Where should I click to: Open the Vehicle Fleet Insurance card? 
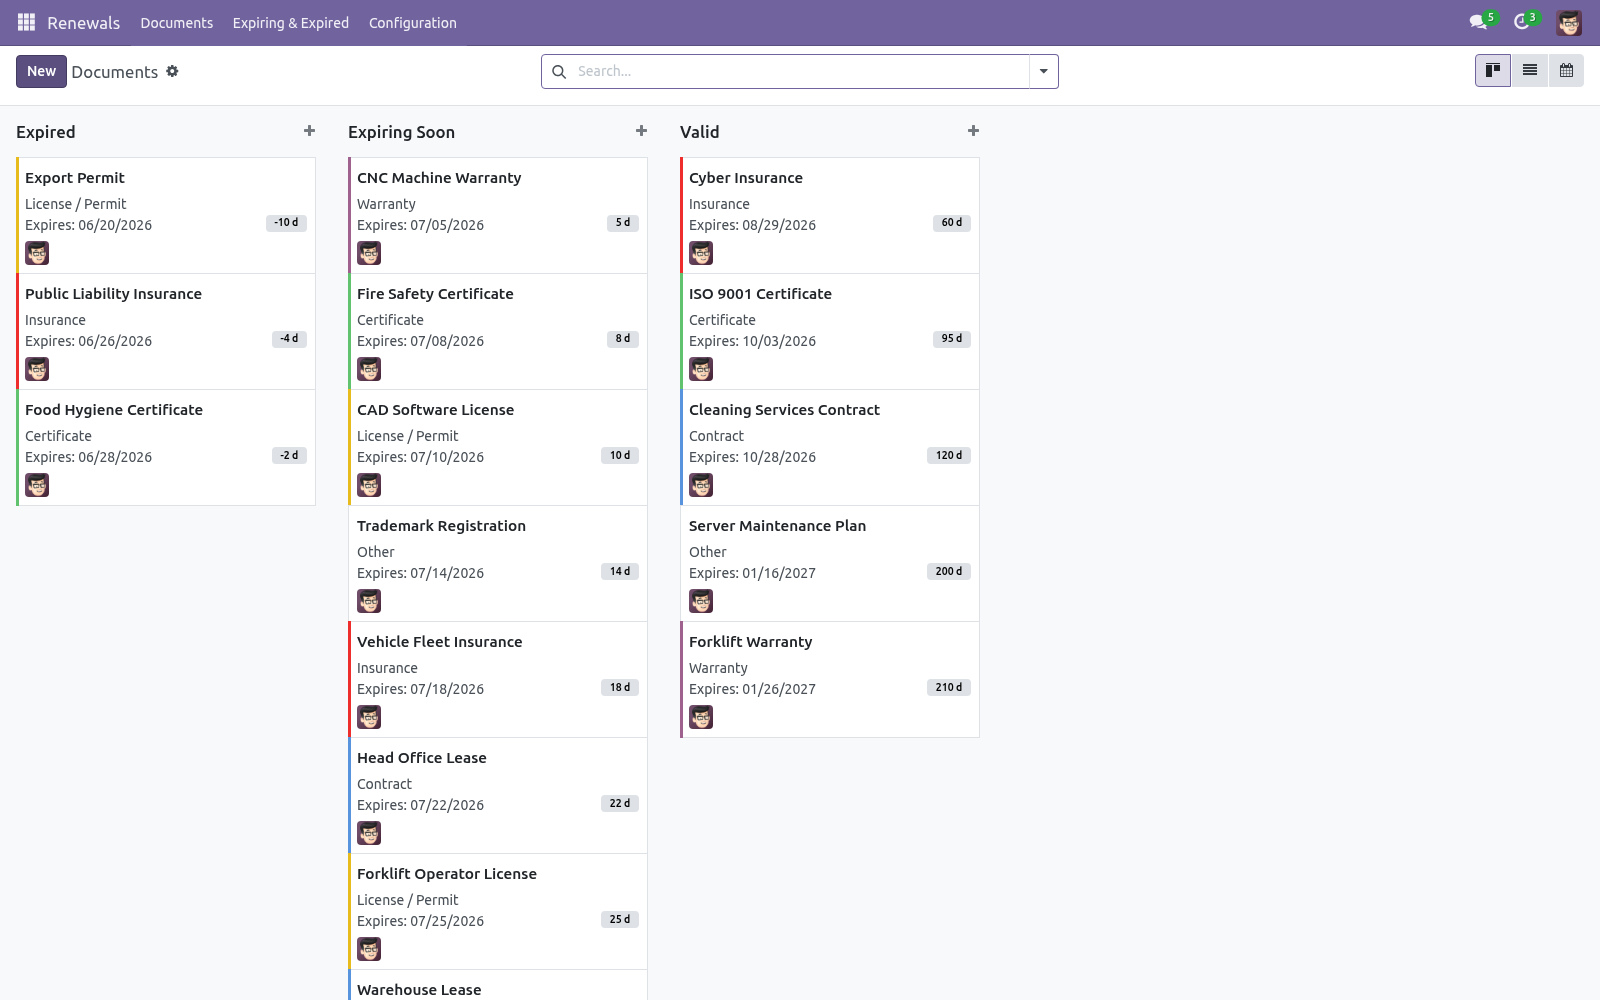click(x=498, y=680)
